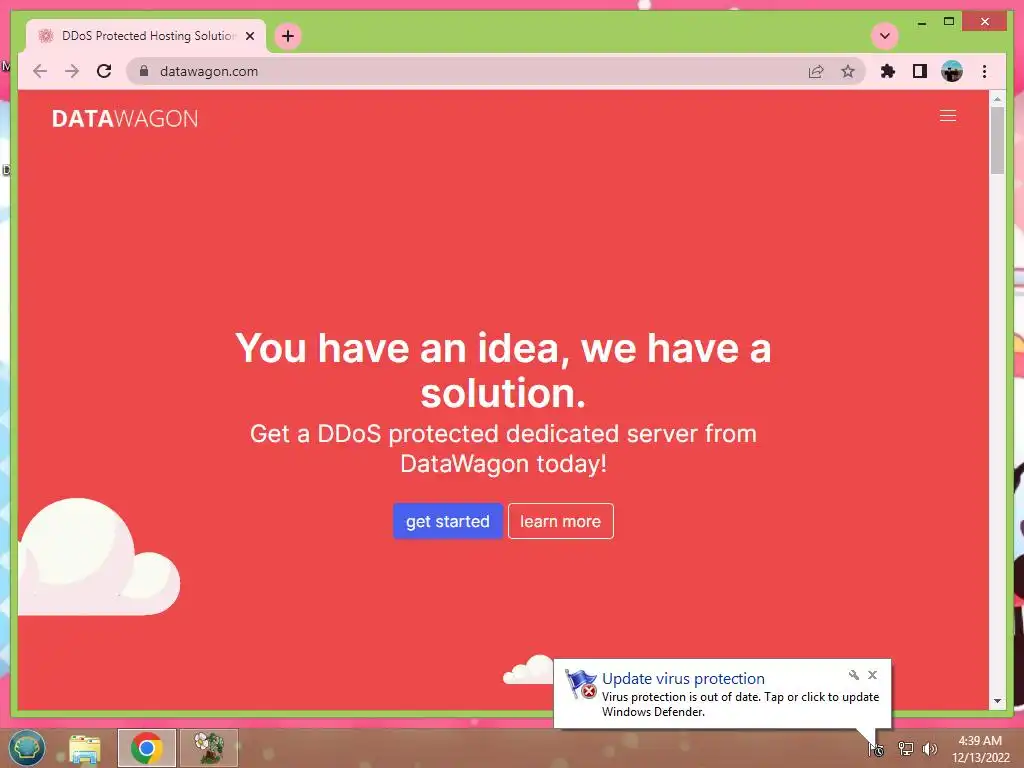Viewport: 1024px width, 768px height.
Task: Click the DATAWAGON logo
Action: coord(125,118)
